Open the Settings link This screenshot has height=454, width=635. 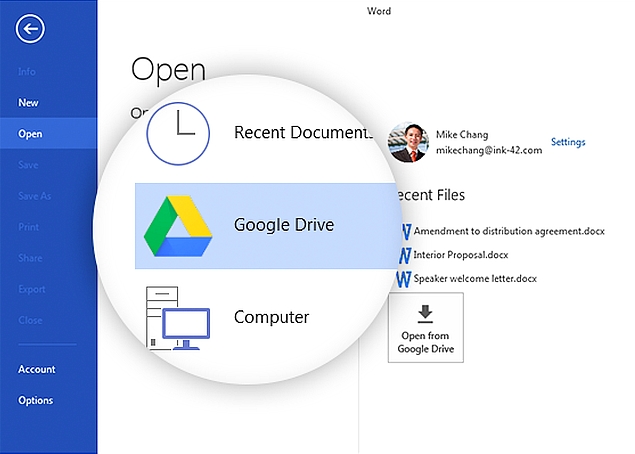pos(568,142)
